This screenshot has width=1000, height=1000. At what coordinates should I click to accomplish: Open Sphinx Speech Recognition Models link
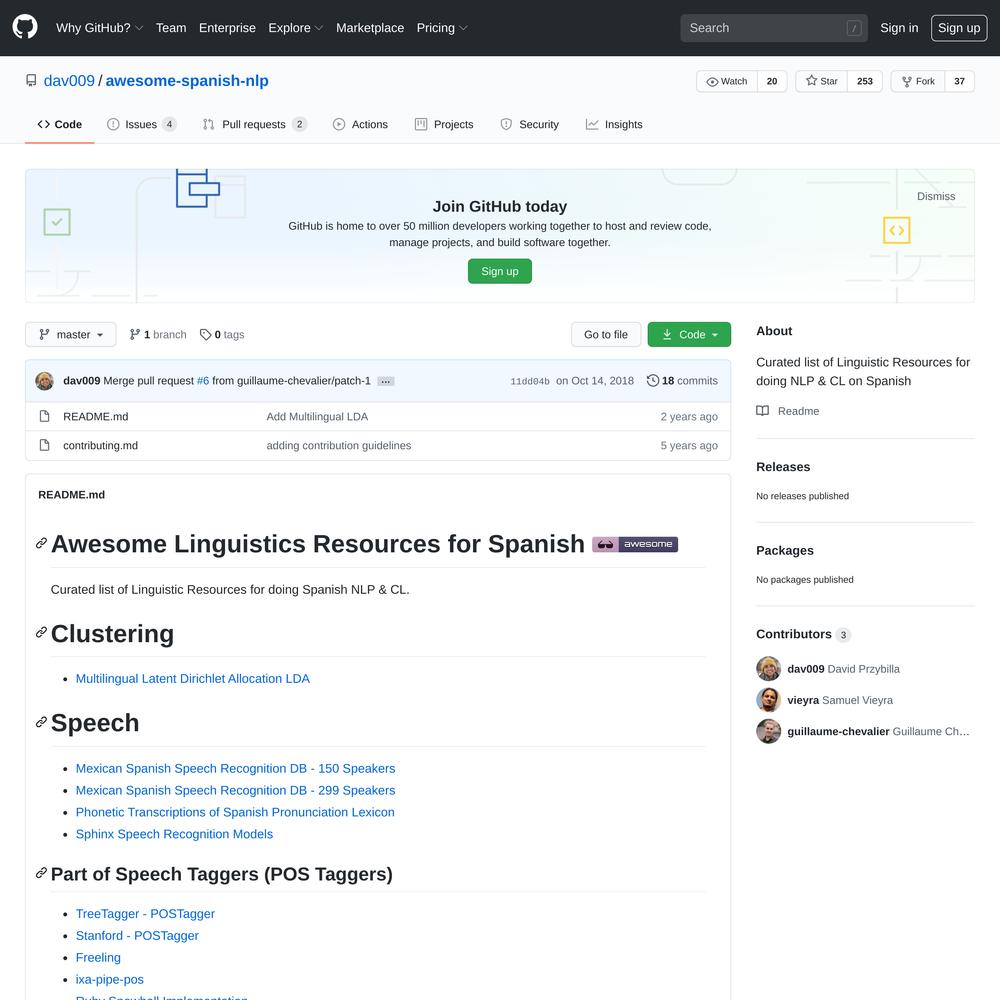pyautogui.click(x=174, y=834)
